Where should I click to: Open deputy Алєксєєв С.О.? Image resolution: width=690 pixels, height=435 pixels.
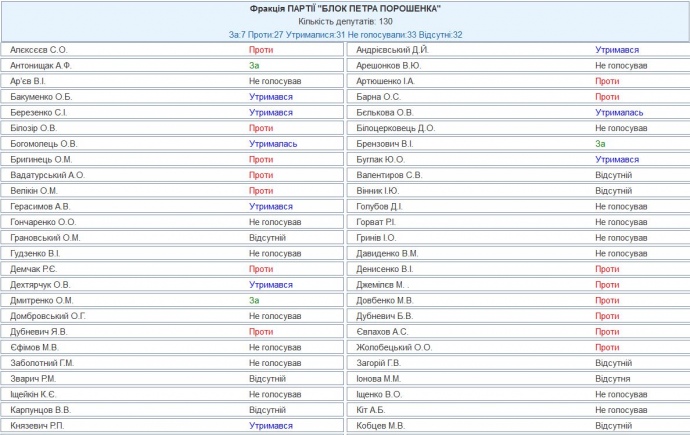pyautogui.click(x=39, y=49)
